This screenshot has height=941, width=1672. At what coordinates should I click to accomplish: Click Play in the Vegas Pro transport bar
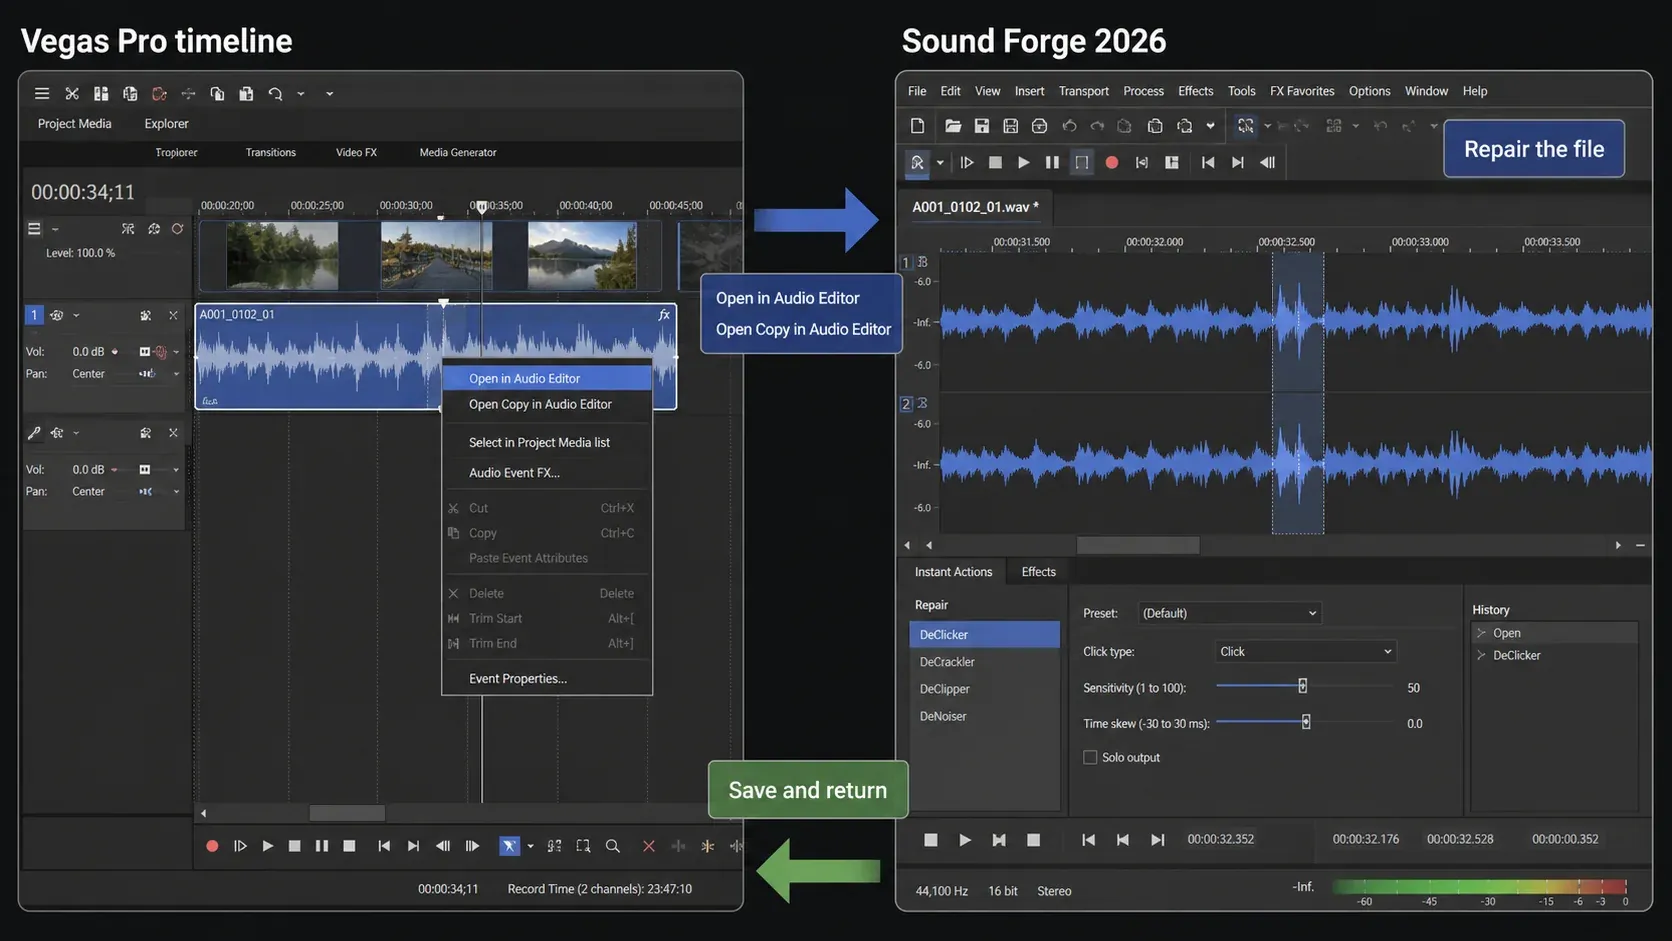[267, 846]
